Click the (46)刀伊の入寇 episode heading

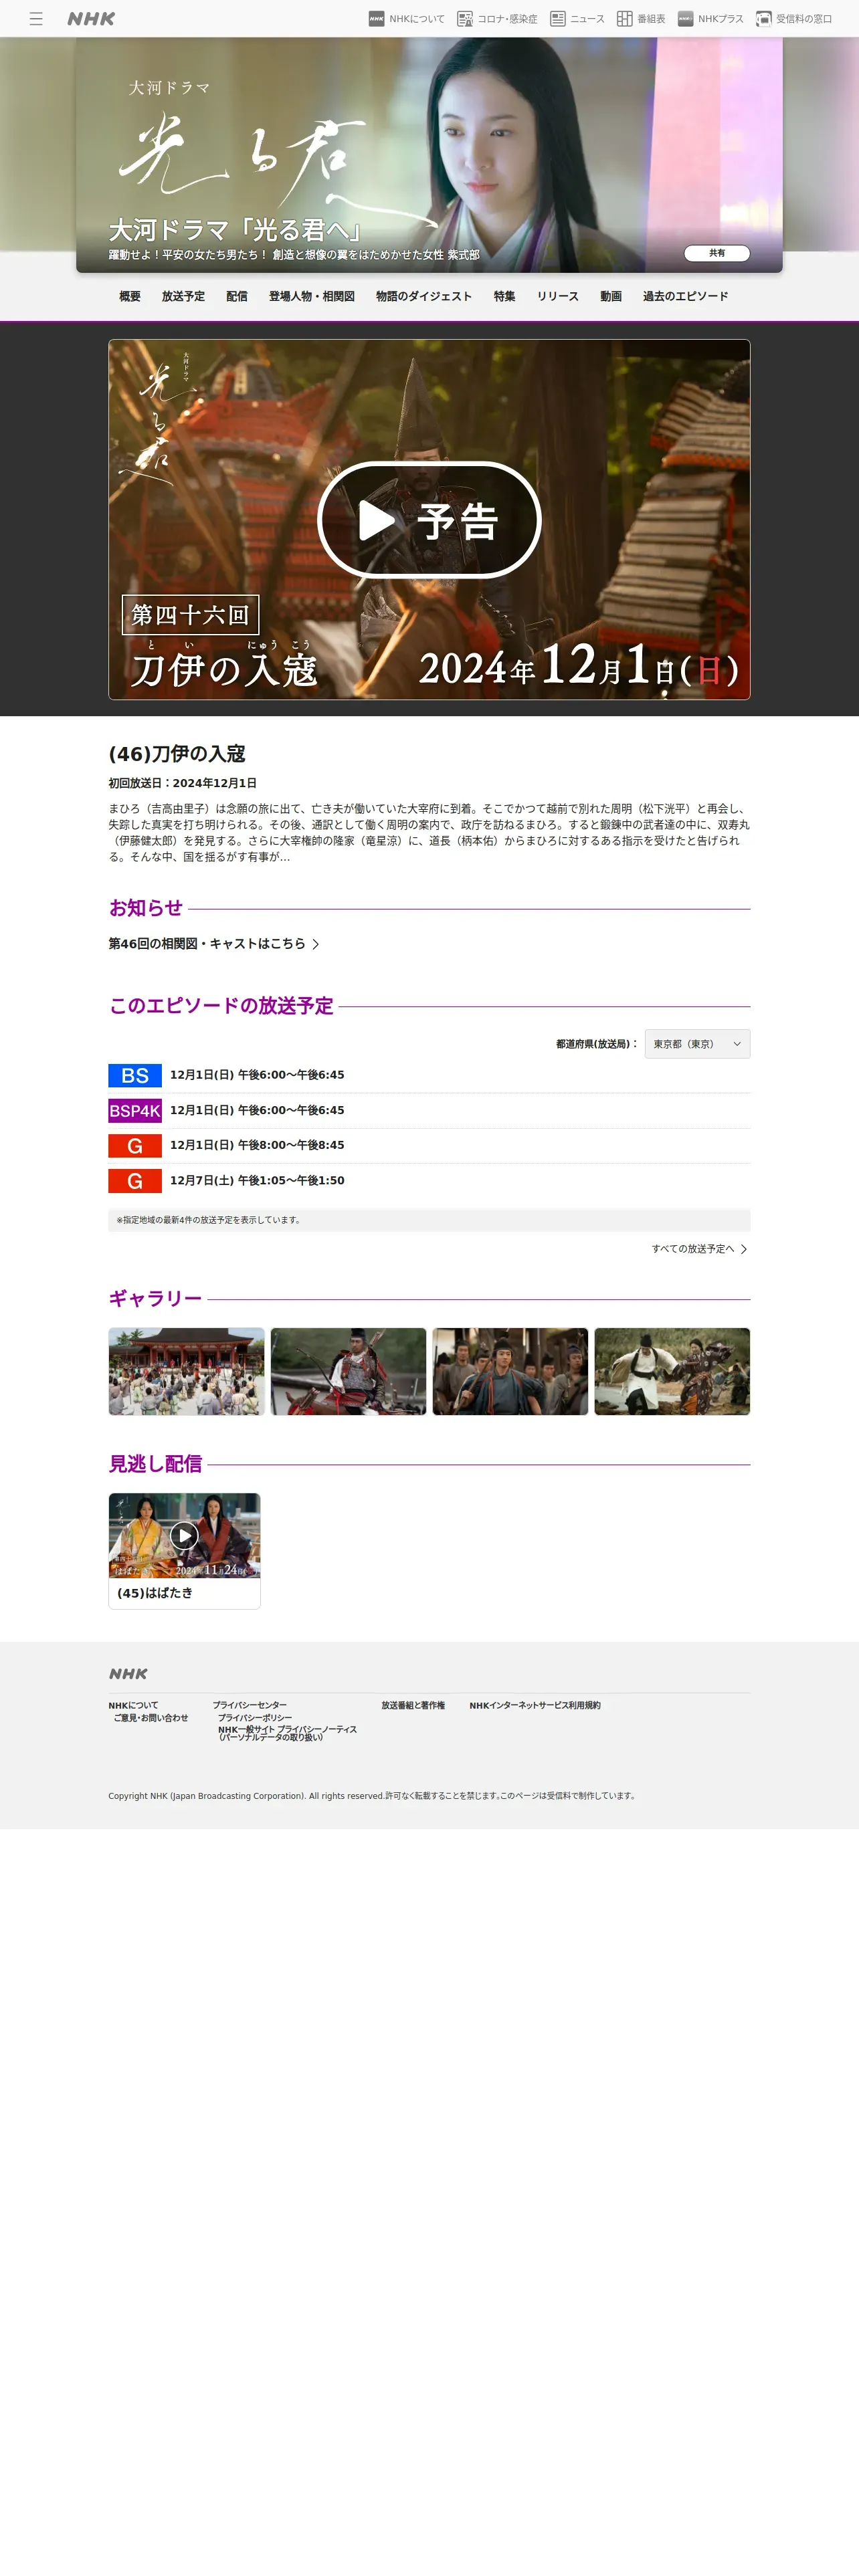[177, 754]
